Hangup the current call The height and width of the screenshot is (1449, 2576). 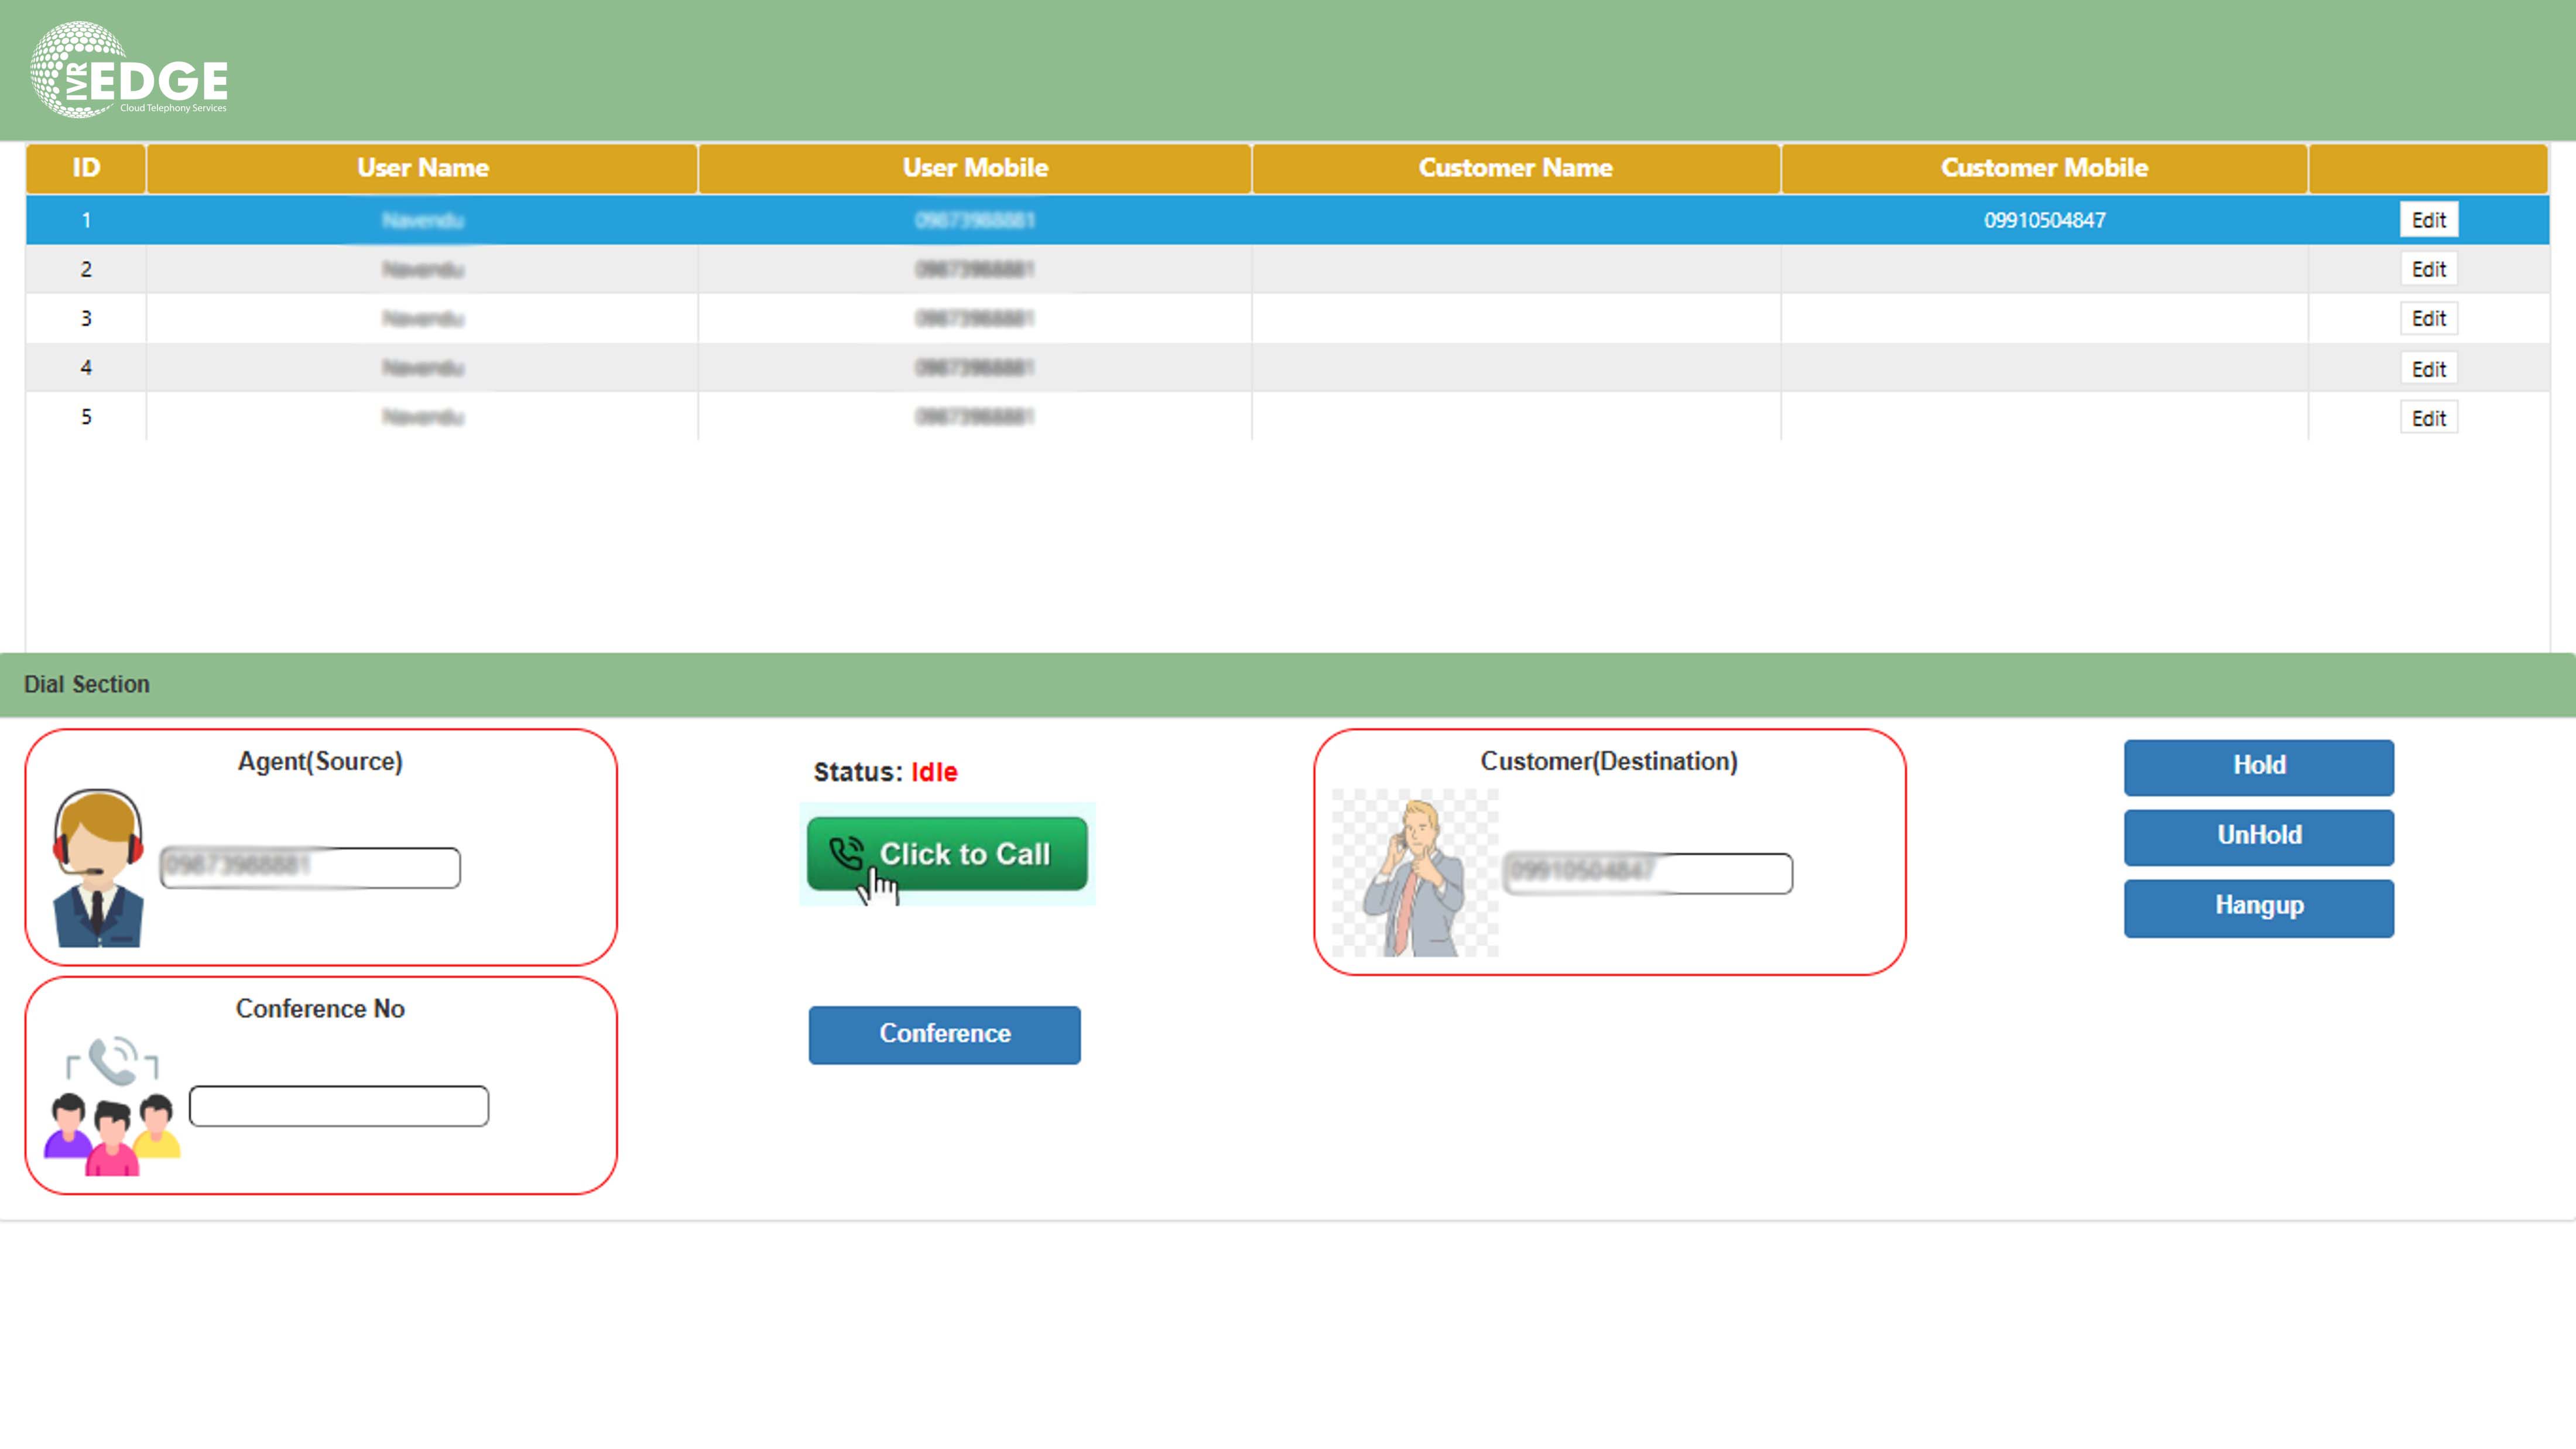pos(2258,907)
